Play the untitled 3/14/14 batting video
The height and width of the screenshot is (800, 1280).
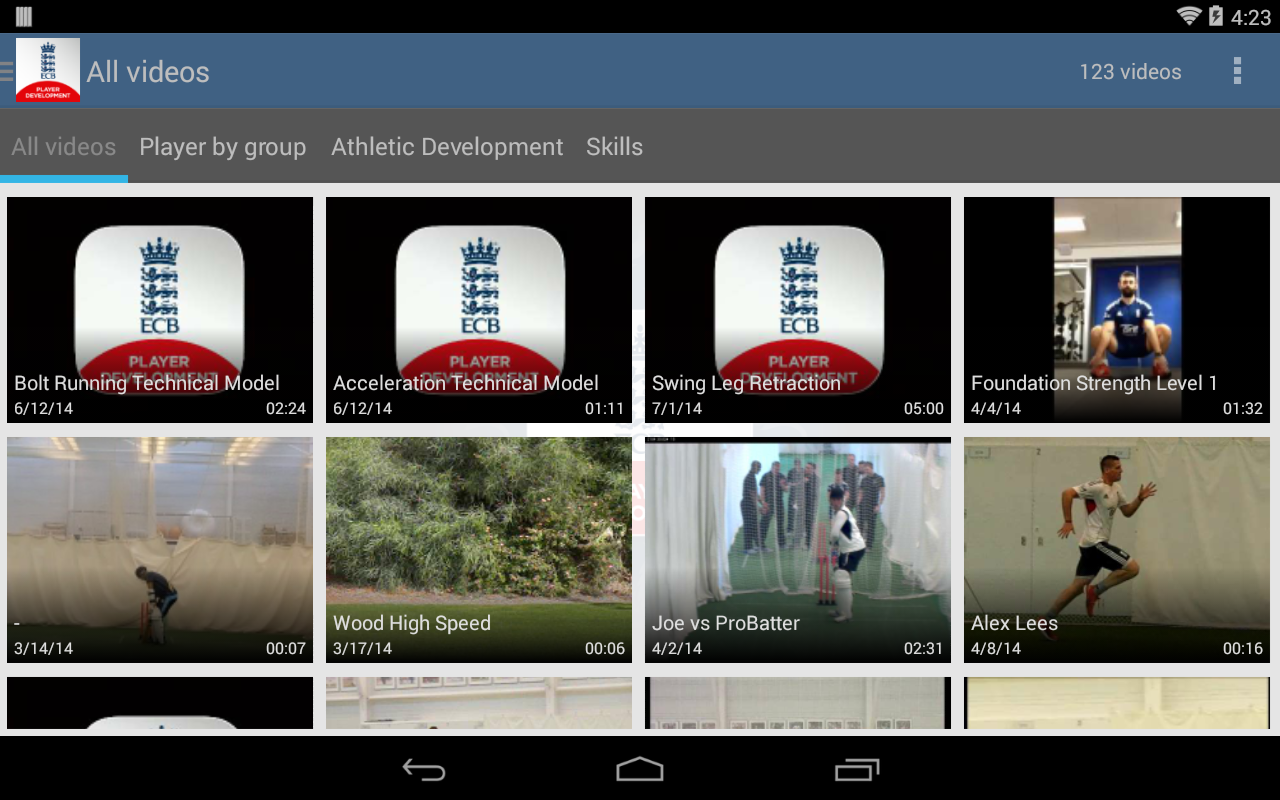(160, 550)
